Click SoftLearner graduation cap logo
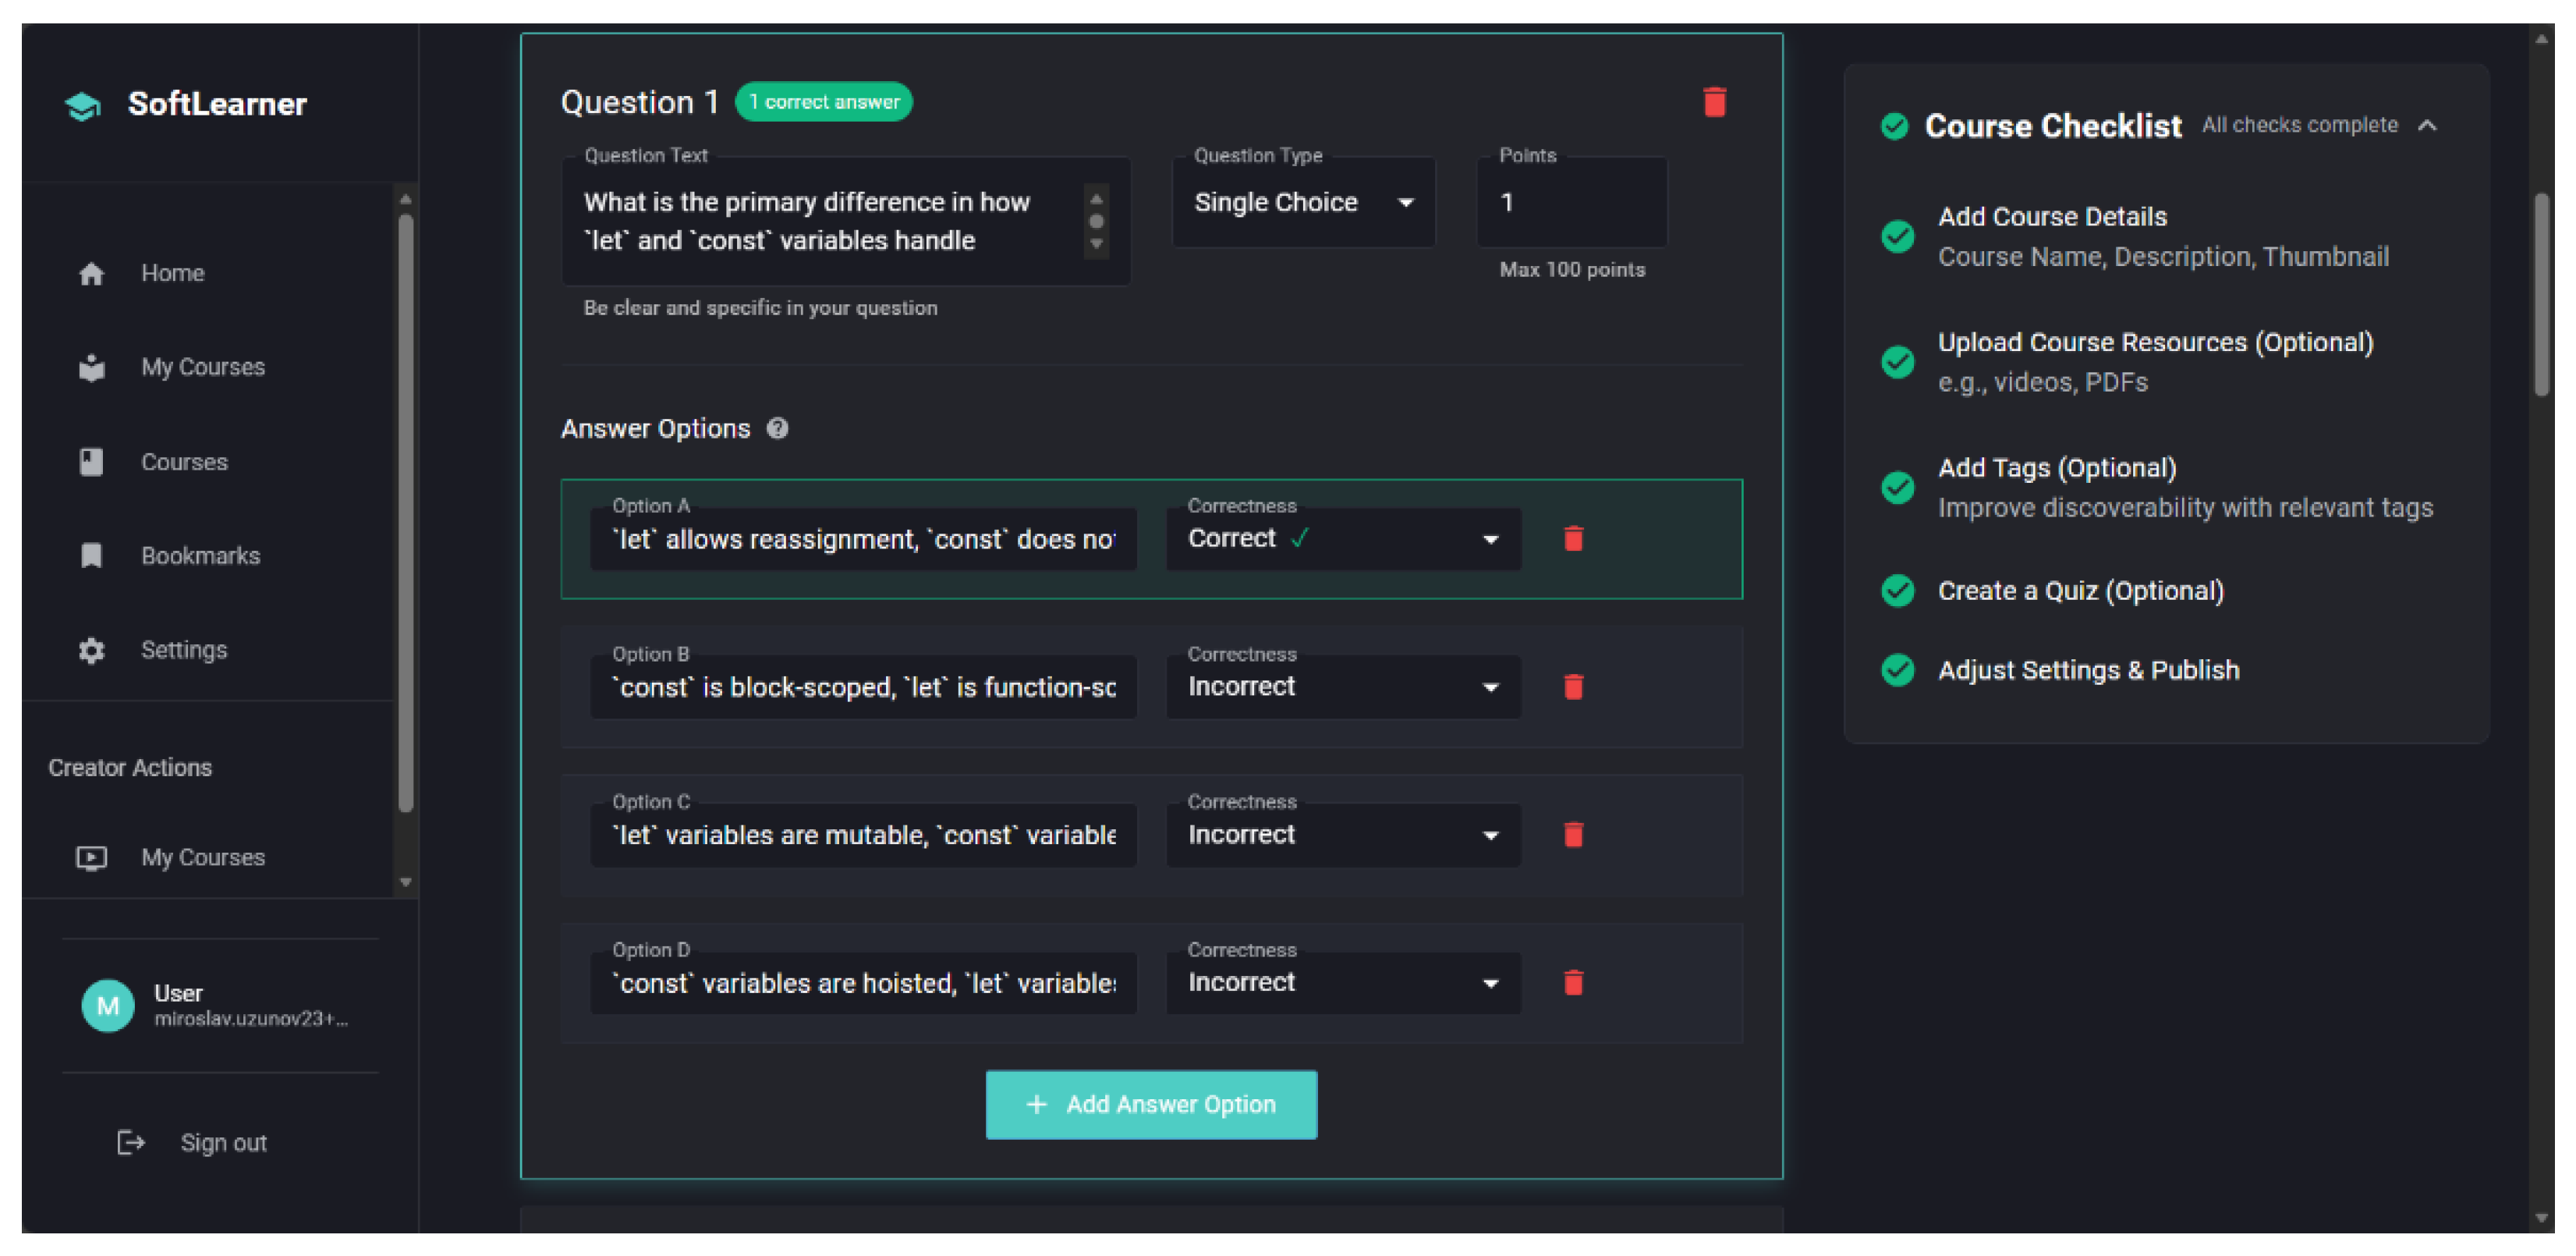This screenshot has height=1256, width=2576. pyautogui.click(x=83, y=105)
